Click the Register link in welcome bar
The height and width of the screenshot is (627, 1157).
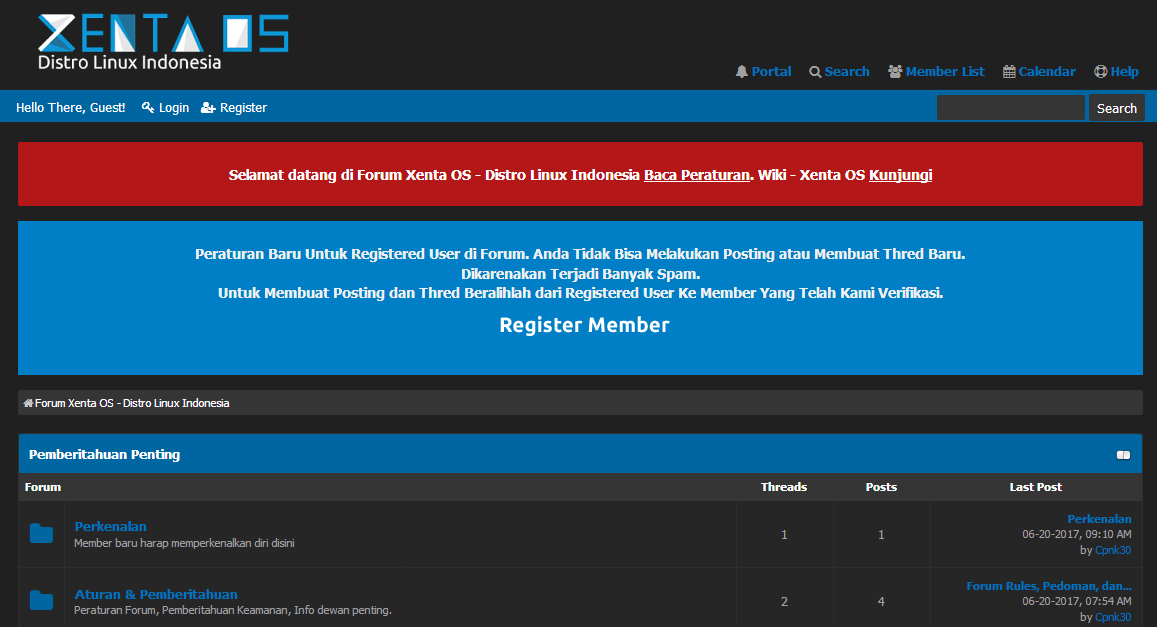click(244, 108)
